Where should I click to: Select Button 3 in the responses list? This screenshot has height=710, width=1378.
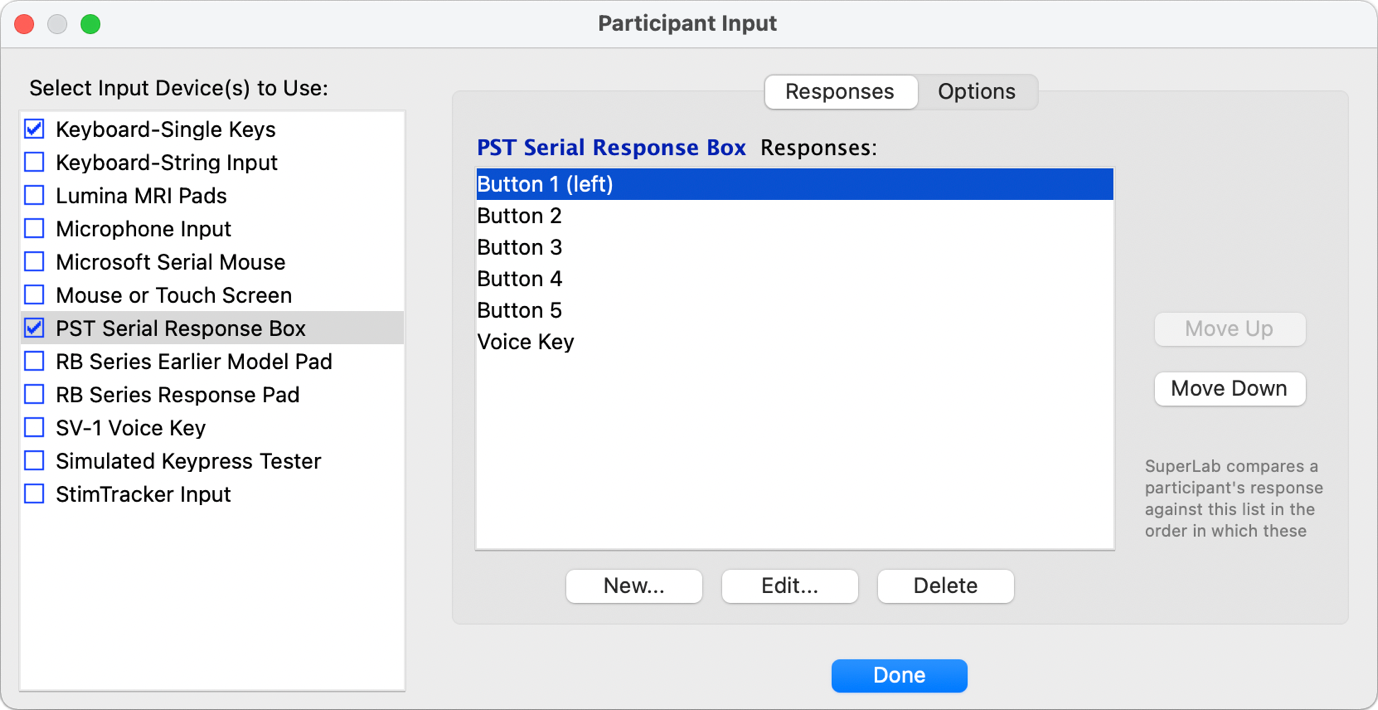(520, 247)
